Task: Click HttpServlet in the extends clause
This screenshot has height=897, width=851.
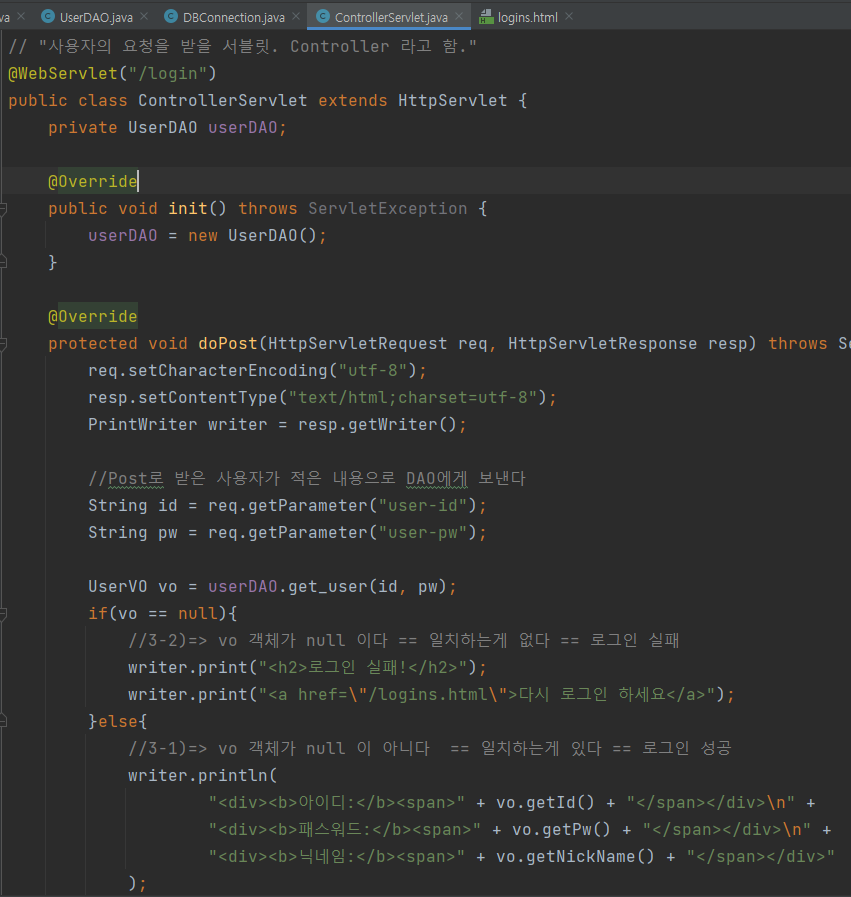Action: (x=452, y=100)
